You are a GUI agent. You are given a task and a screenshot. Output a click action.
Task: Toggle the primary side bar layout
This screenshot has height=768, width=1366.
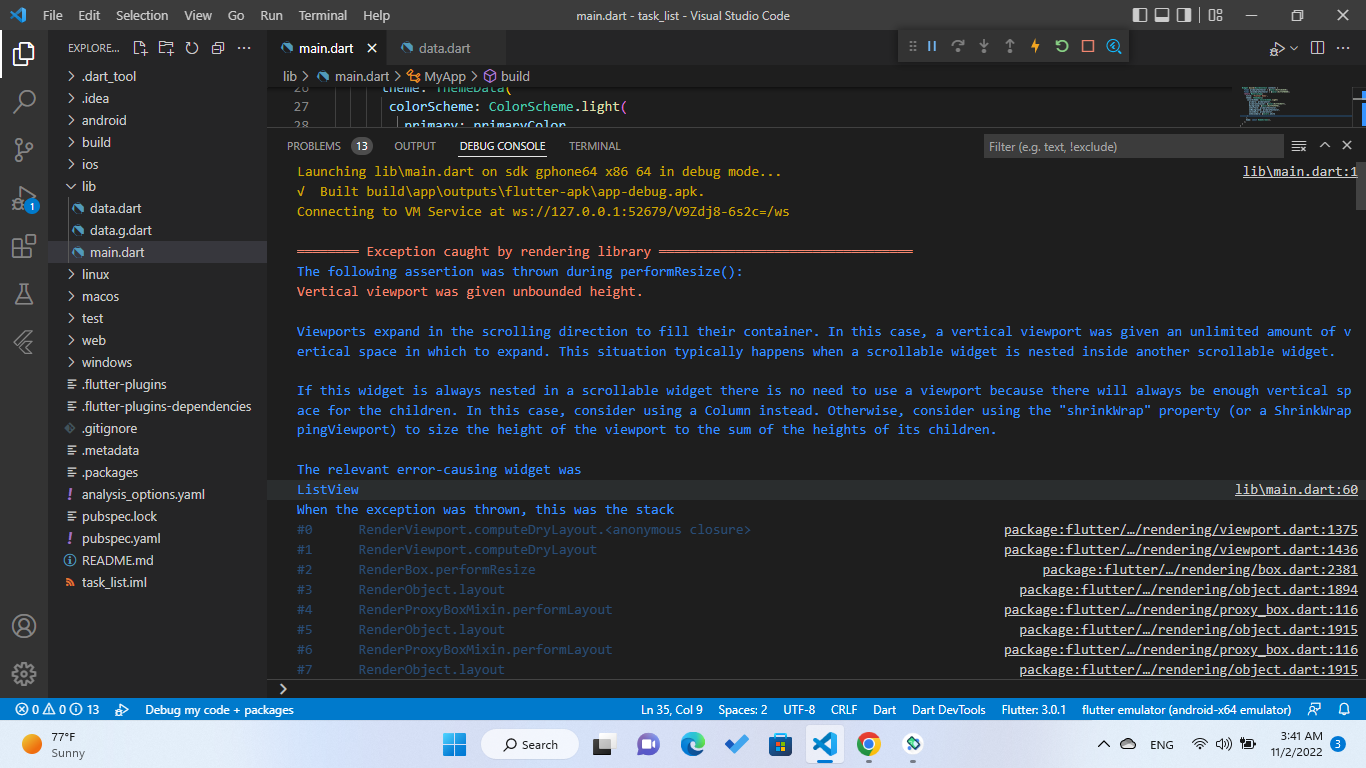click(1141, 15)
